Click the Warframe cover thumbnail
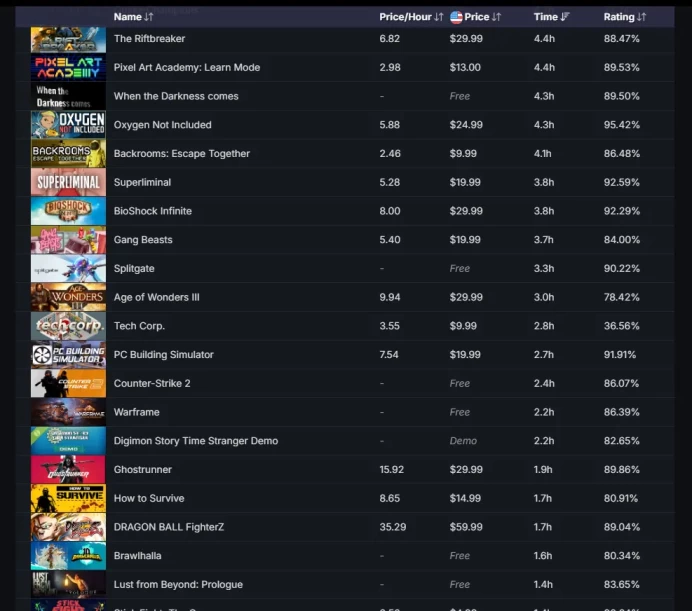 (x=68, y=412)
